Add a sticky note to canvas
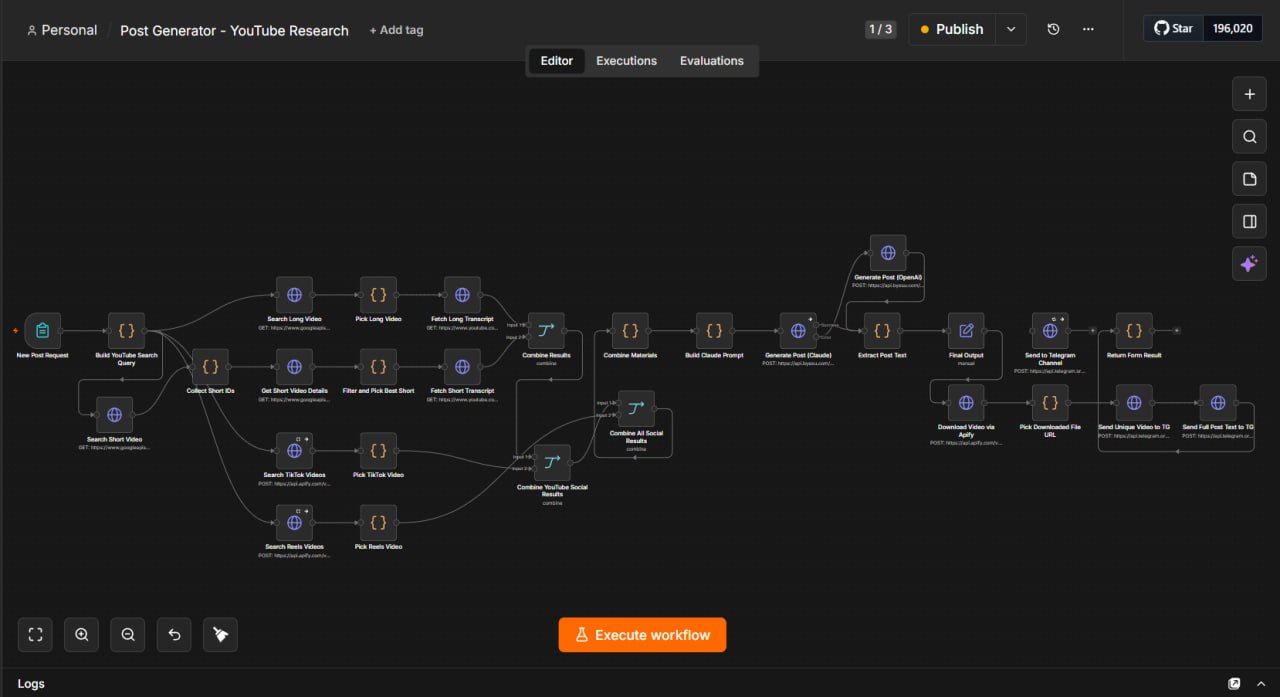Image resolution: width=1280 pixels, height=697 pixels. pos(1249,179)
